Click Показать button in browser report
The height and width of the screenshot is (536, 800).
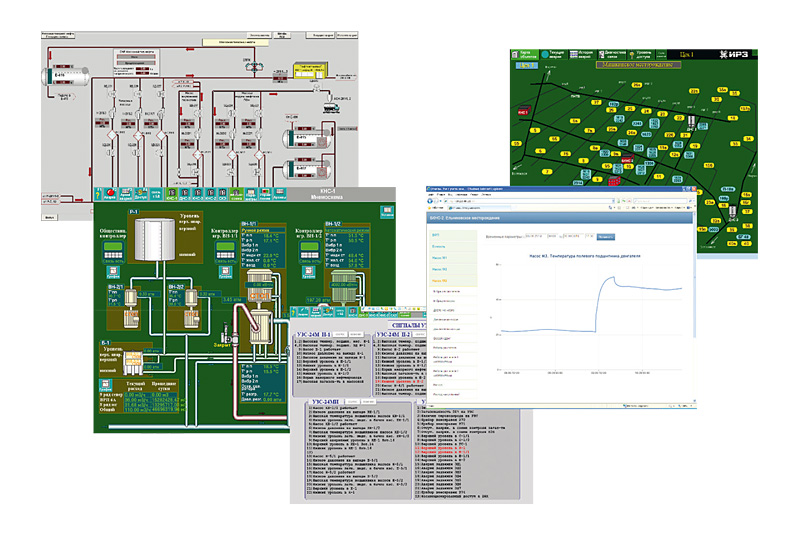tap(606, 237)
